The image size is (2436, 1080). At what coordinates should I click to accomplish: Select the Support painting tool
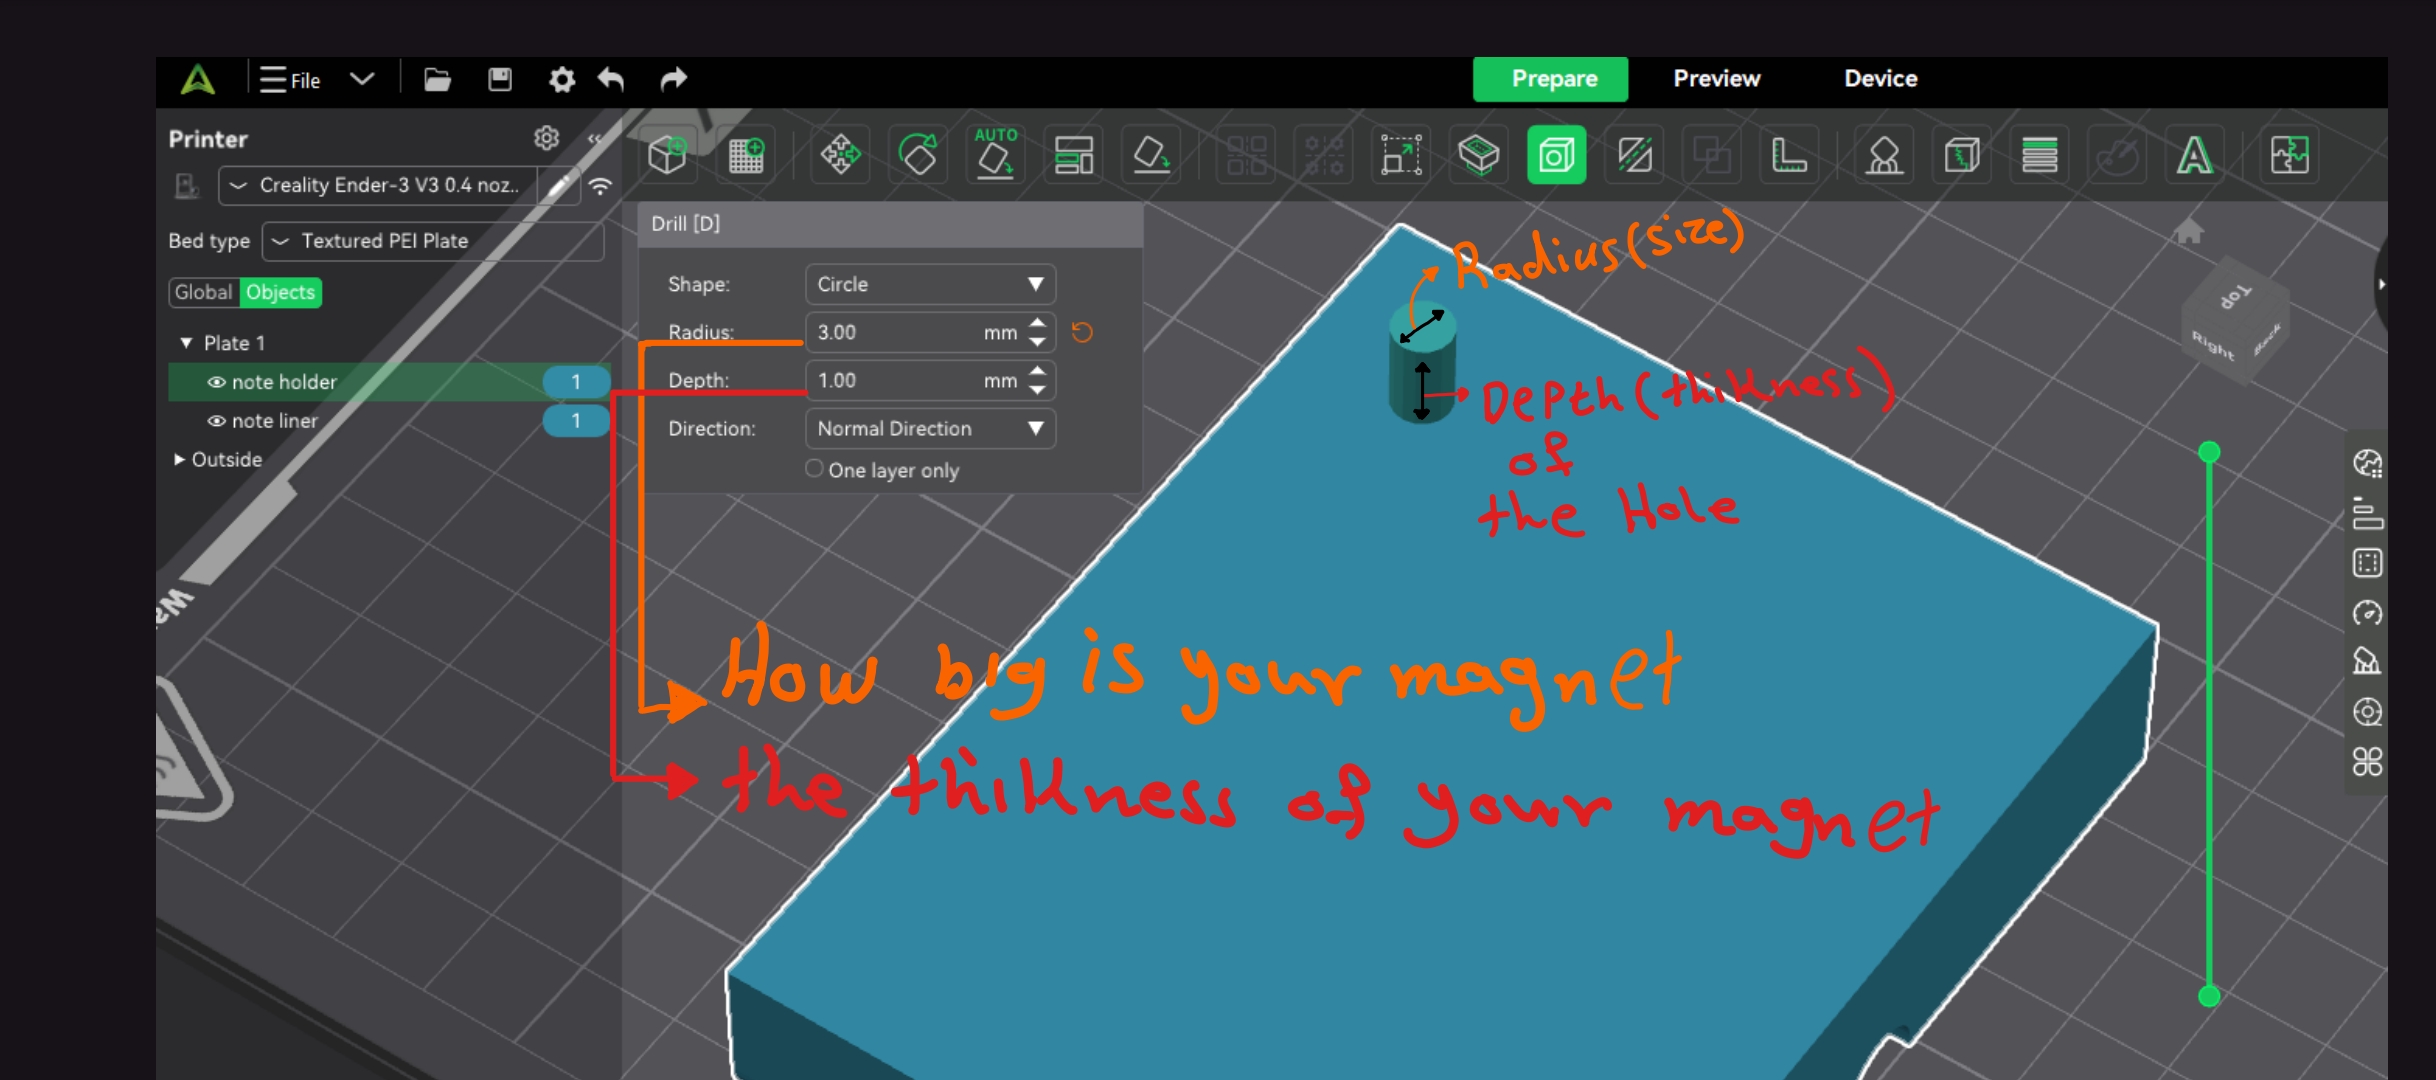point(1884,155)
